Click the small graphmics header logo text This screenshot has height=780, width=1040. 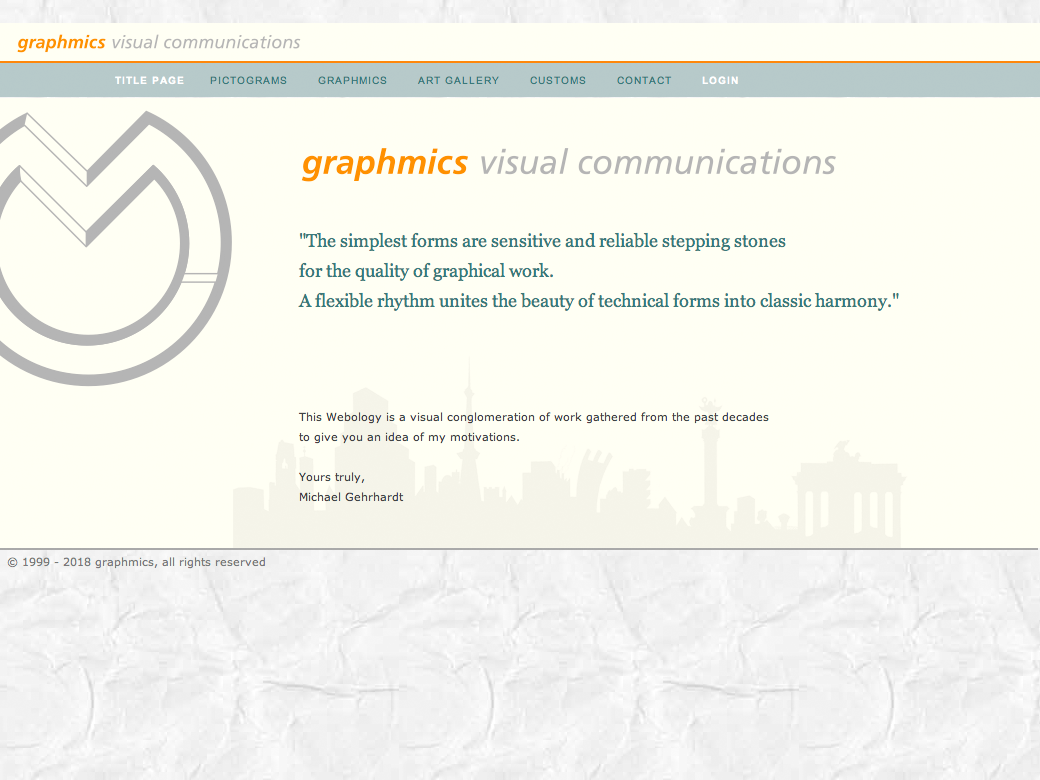[61, 42]
